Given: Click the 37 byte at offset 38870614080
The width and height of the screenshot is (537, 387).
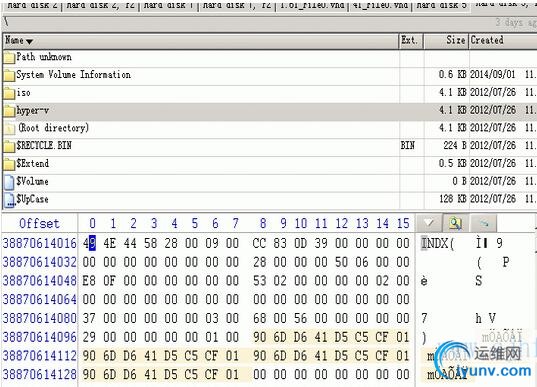Looking at the screenshot, I should [89, 319].
